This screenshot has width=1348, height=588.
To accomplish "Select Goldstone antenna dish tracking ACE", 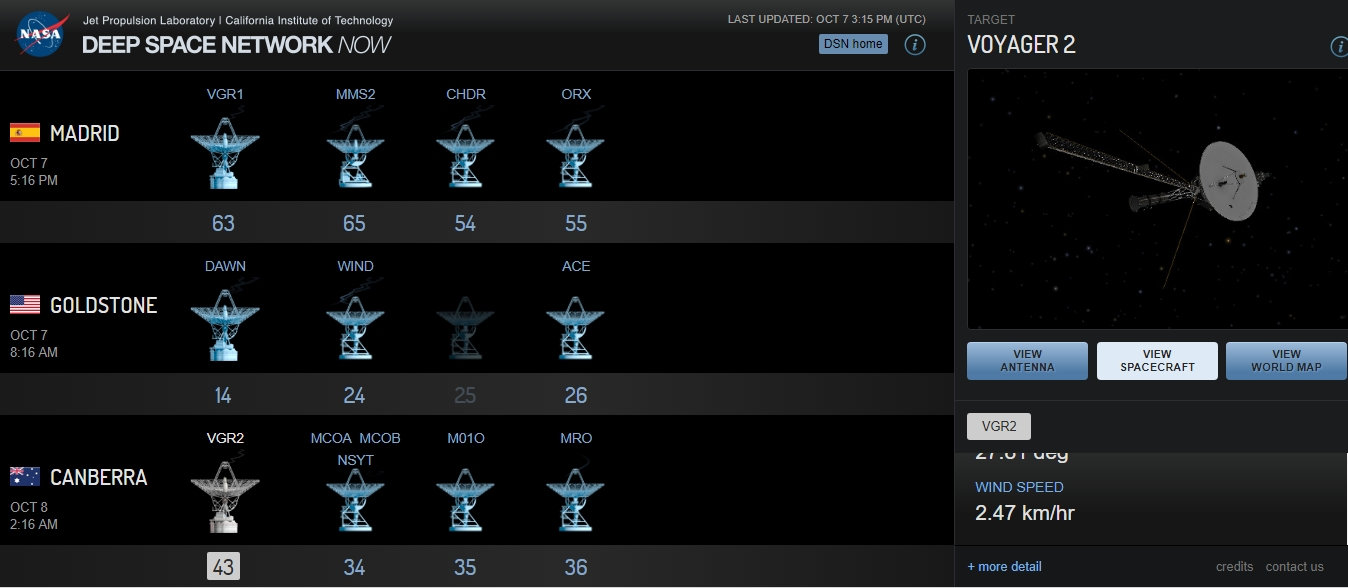I will (575, 327).
